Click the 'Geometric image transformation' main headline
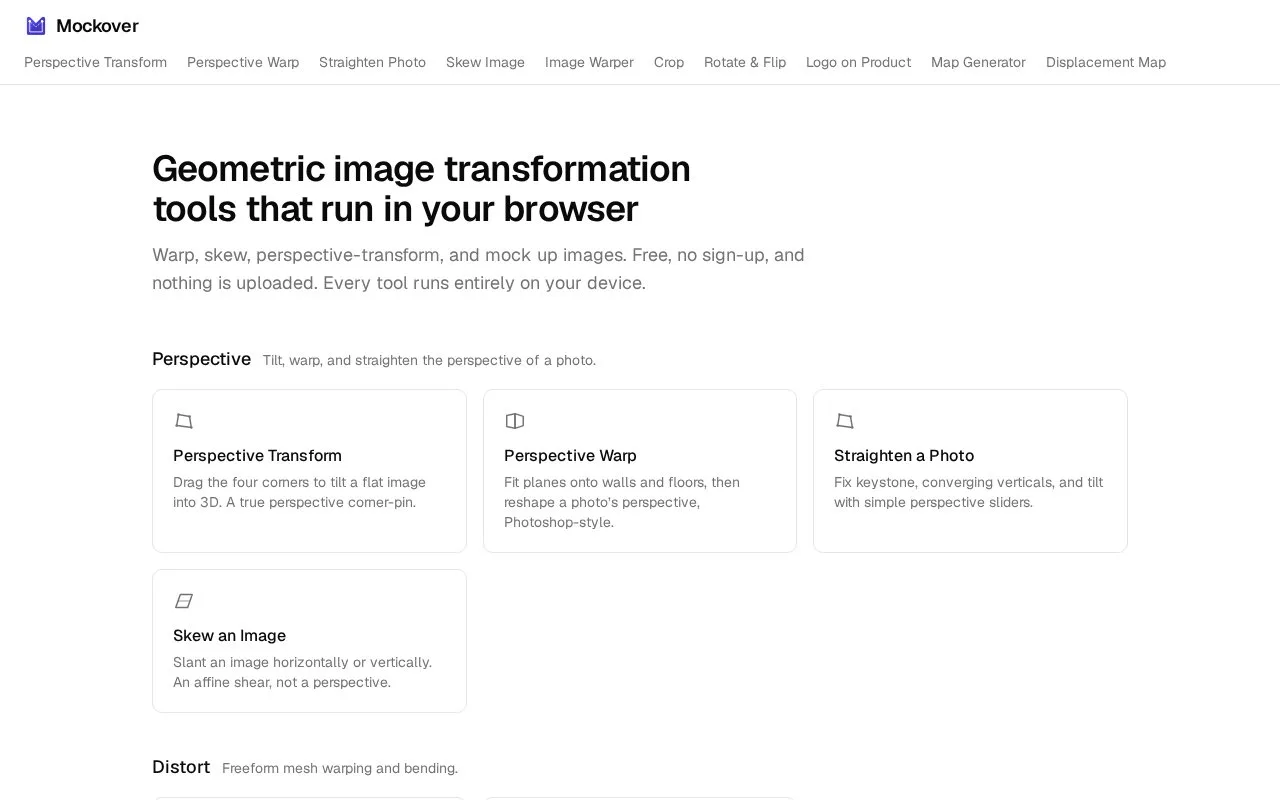 click(421, 189)
